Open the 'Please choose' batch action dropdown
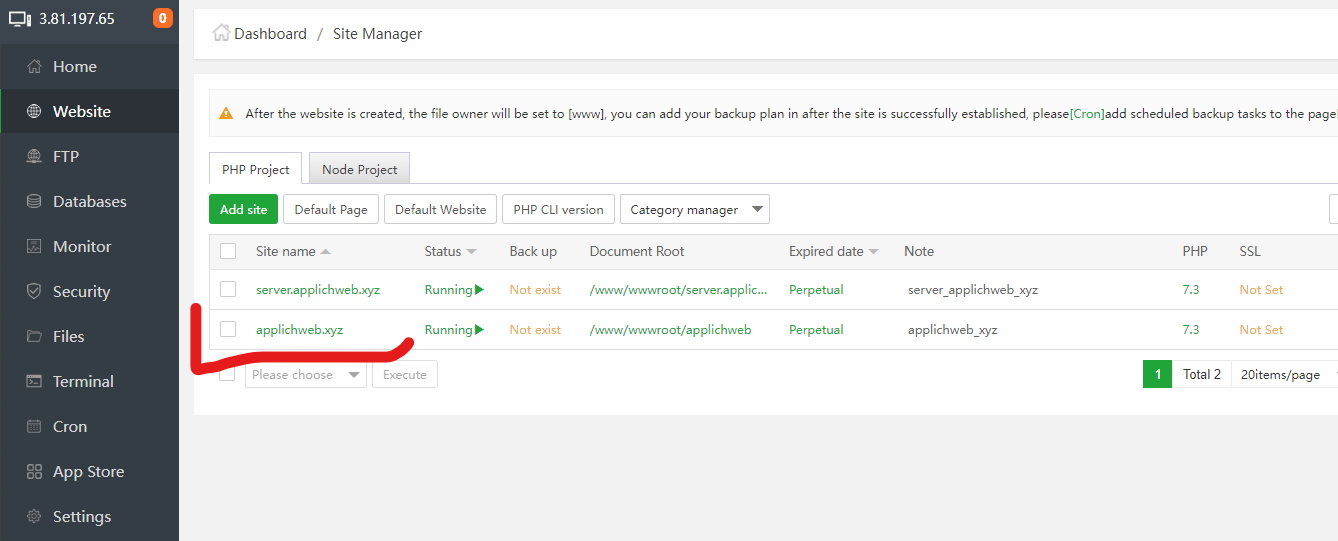1338x541 pixels. 305,375
